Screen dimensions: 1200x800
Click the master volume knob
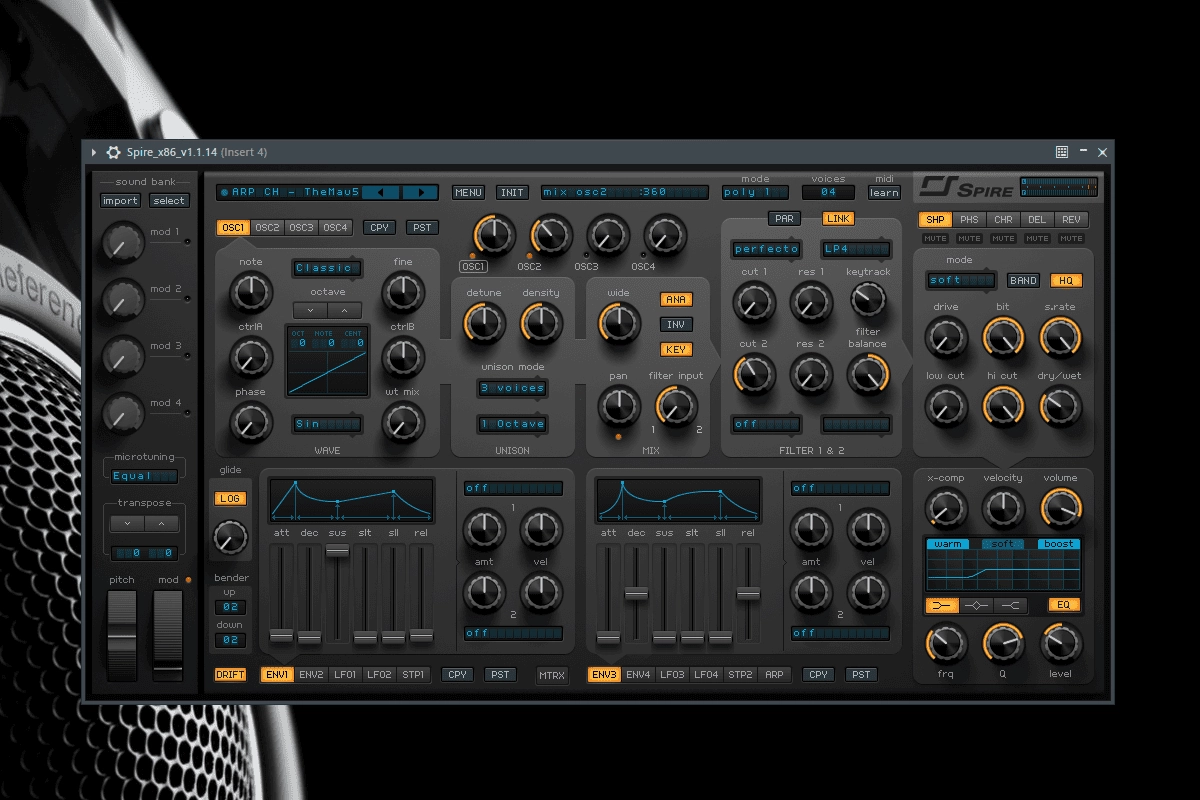click(1060, 508)
